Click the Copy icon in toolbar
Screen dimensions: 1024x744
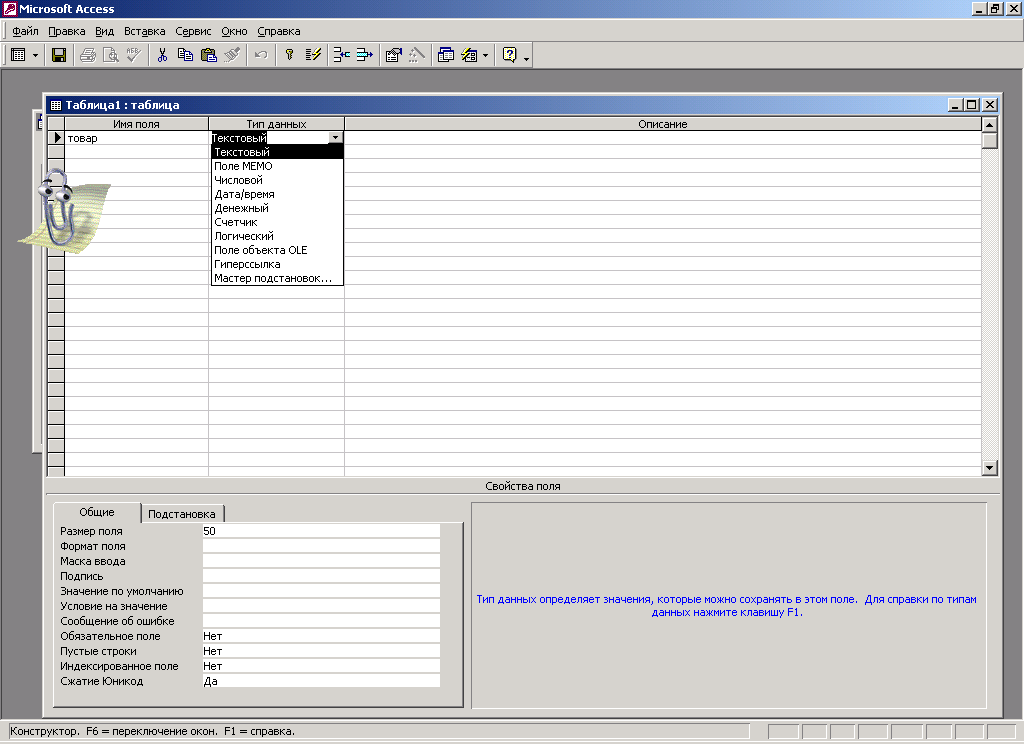(185, 56)
